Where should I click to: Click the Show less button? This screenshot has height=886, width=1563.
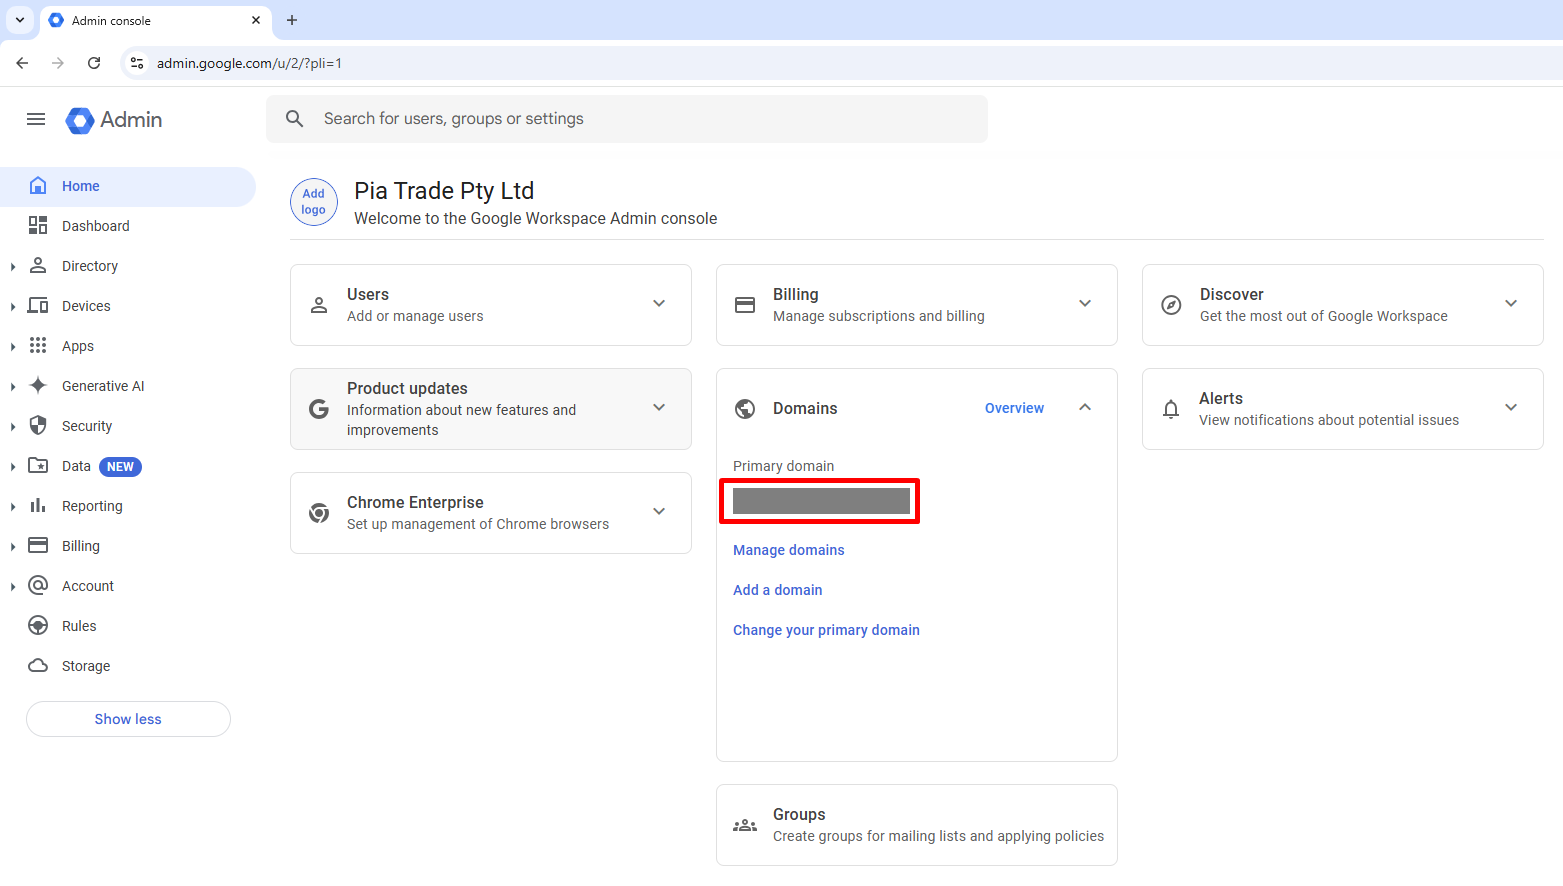(128, 719)
